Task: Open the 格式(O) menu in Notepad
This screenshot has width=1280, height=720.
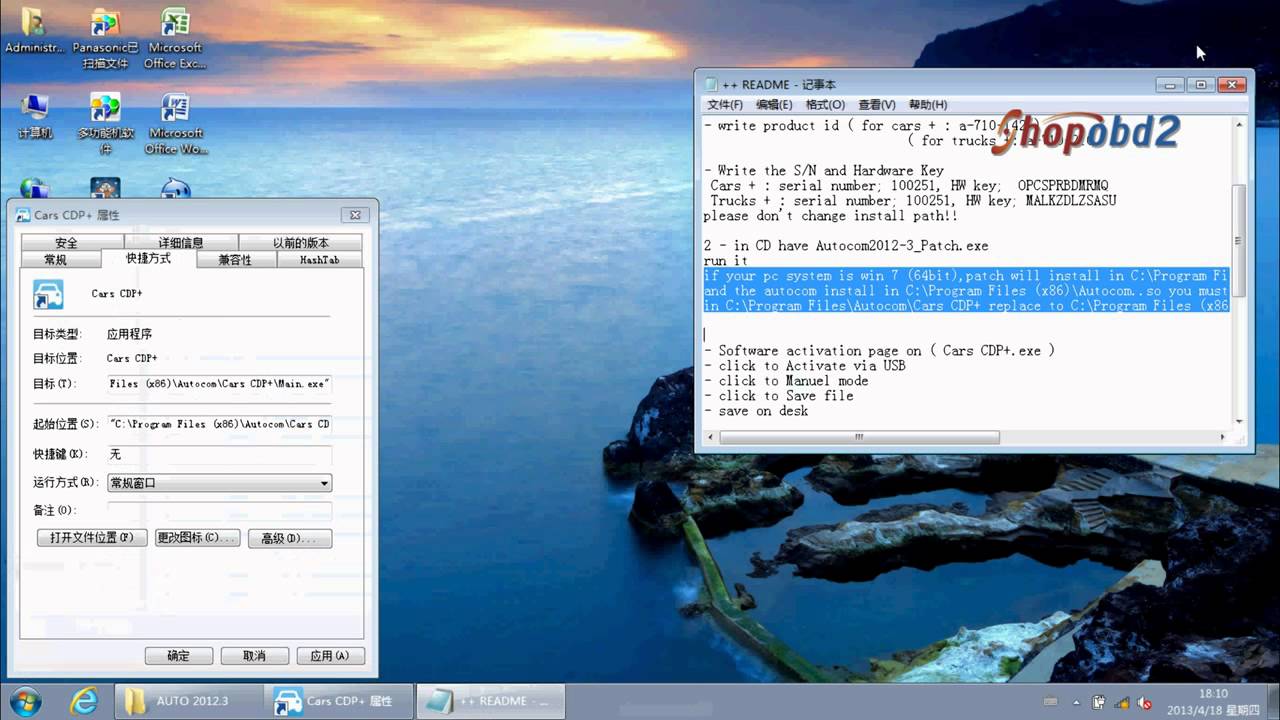Action: tap(825, 105)
